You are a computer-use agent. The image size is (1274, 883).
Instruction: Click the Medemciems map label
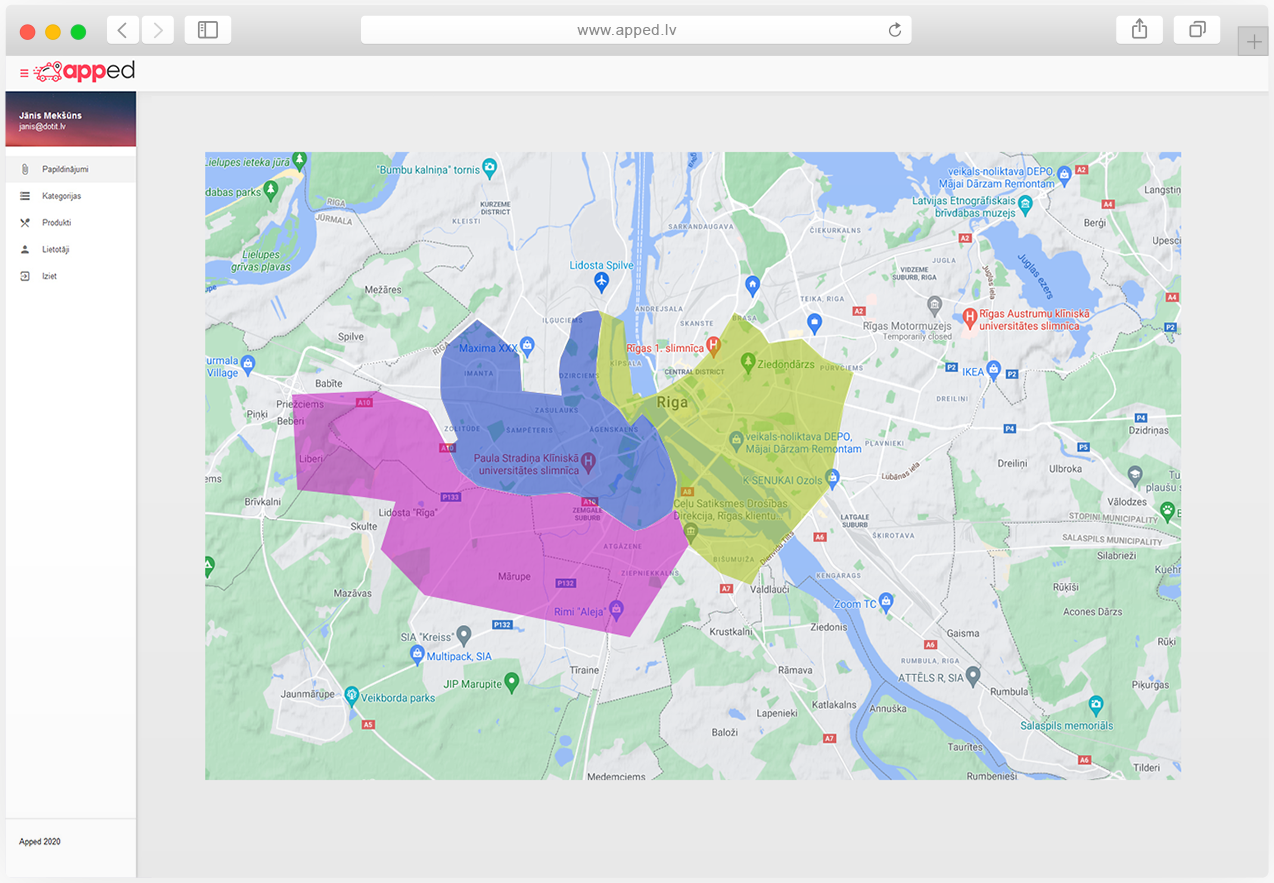pyautogui.click(x=618, y=776)
